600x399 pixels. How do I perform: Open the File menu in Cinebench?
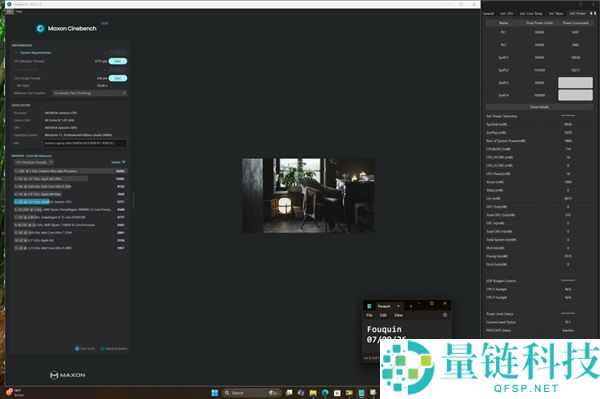(10, 11)
